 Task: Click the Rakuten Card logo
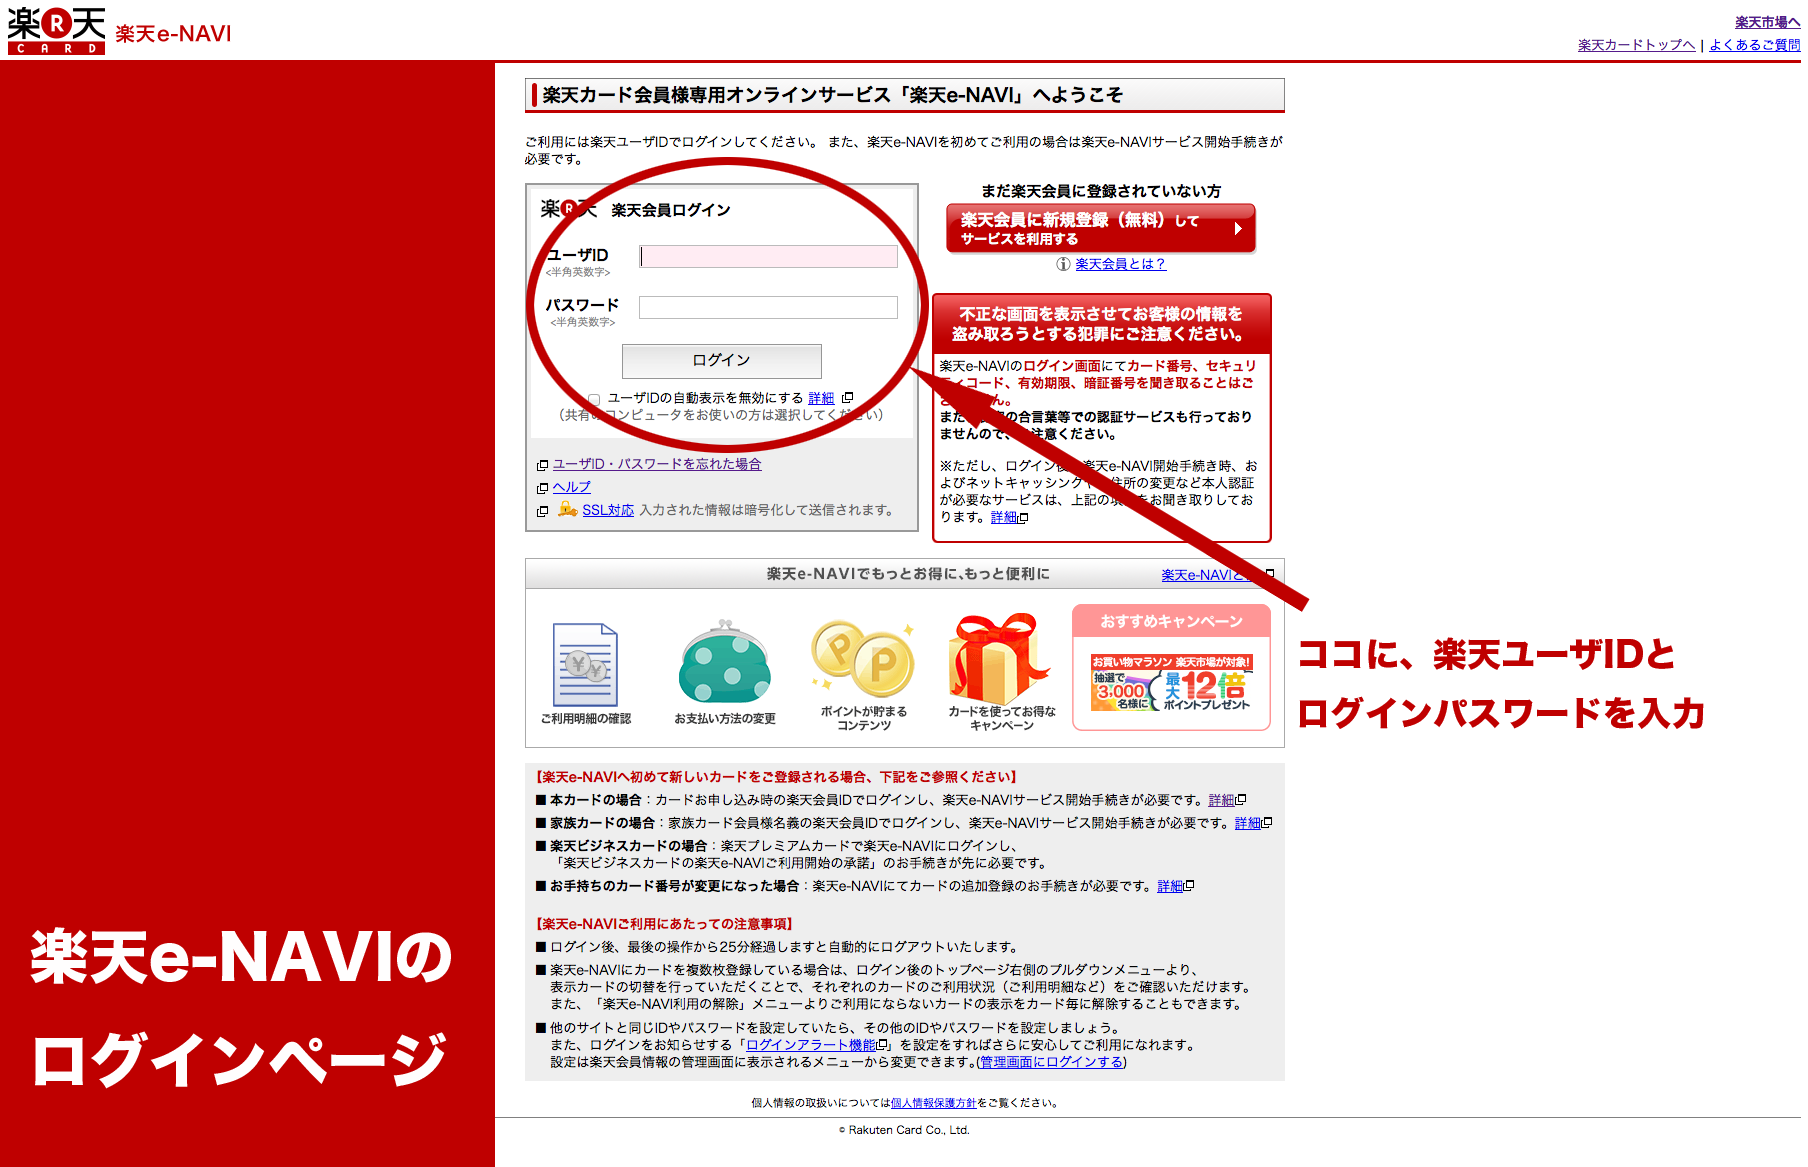tap(56, 30)
